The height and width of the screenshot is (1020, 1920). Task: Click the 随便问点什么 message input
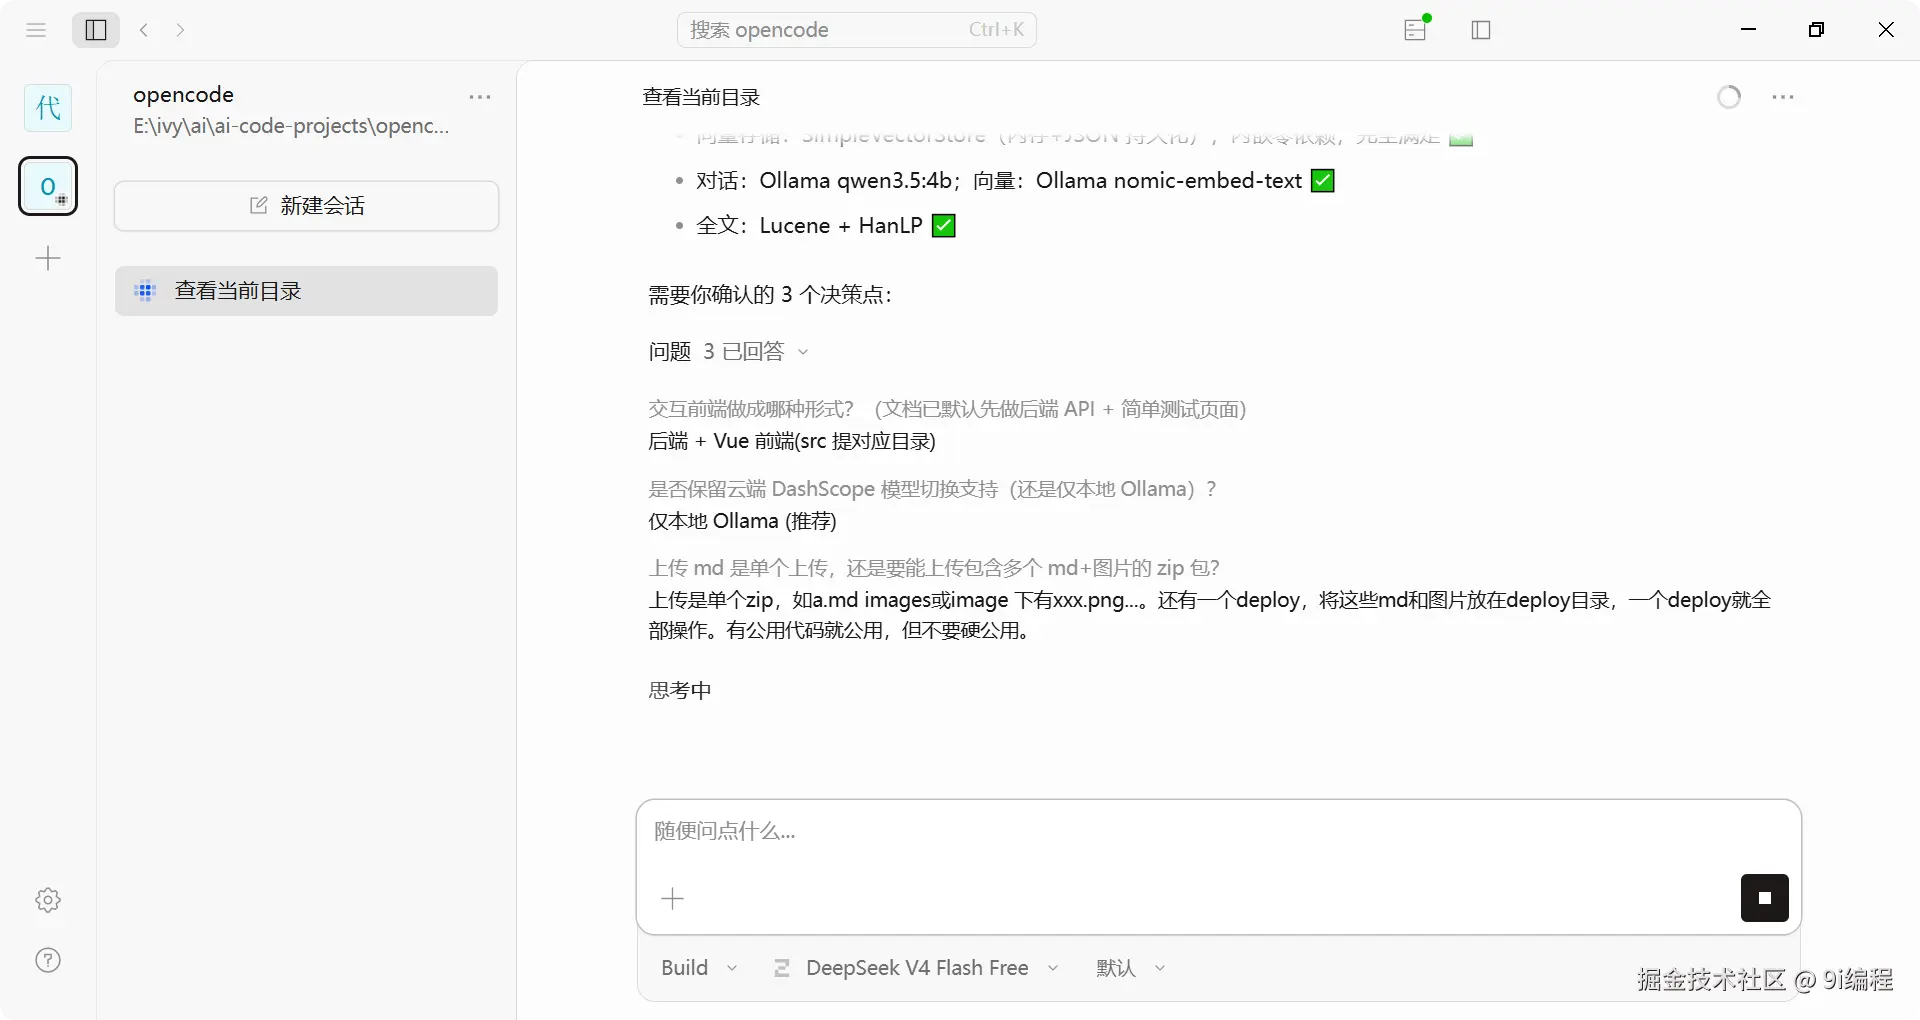point(1218,832)
